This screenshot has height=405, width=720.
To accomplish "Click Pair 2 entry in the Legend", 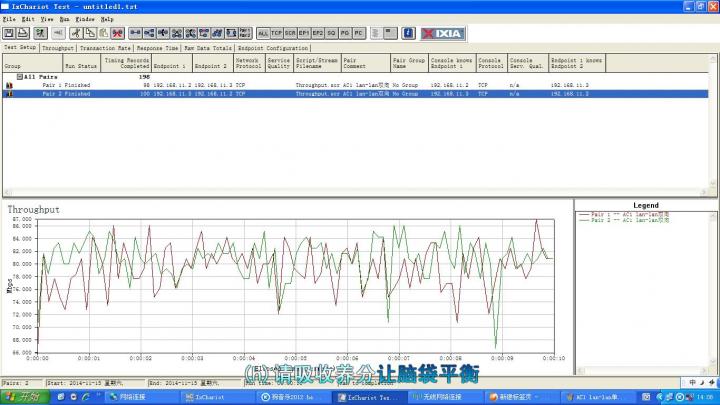I will point(624,220).
